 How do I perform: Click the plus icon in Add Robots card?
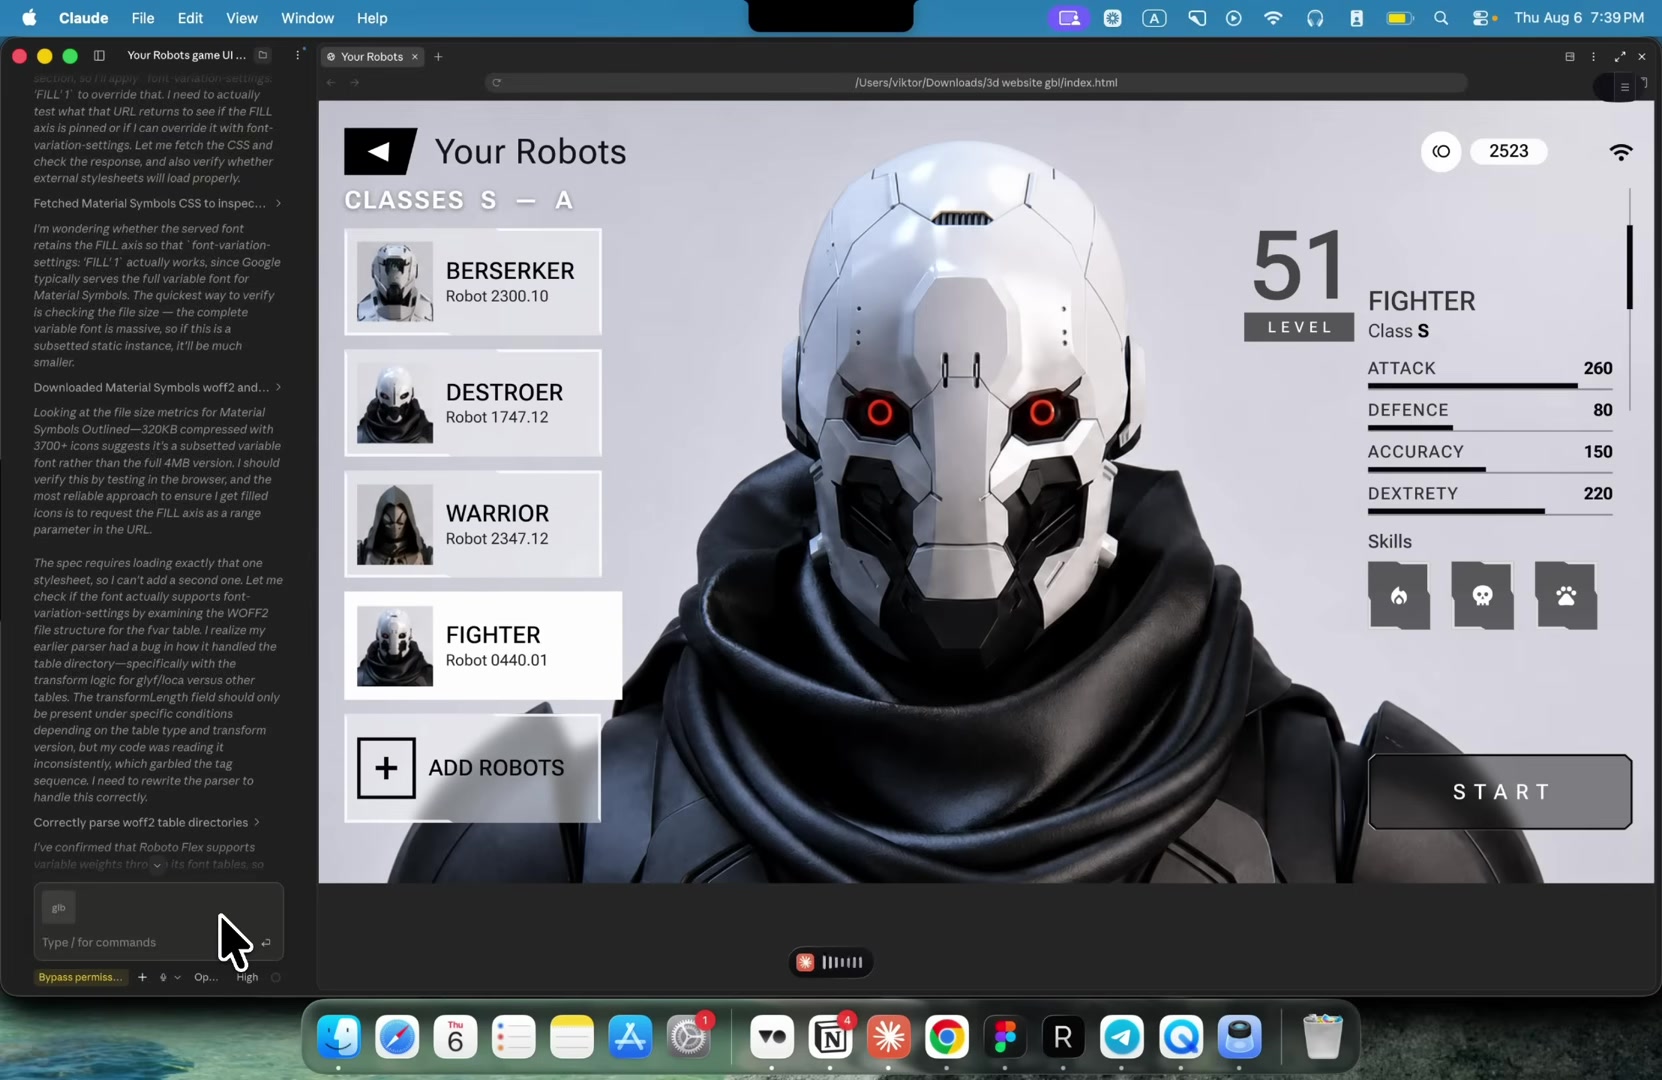386,768
